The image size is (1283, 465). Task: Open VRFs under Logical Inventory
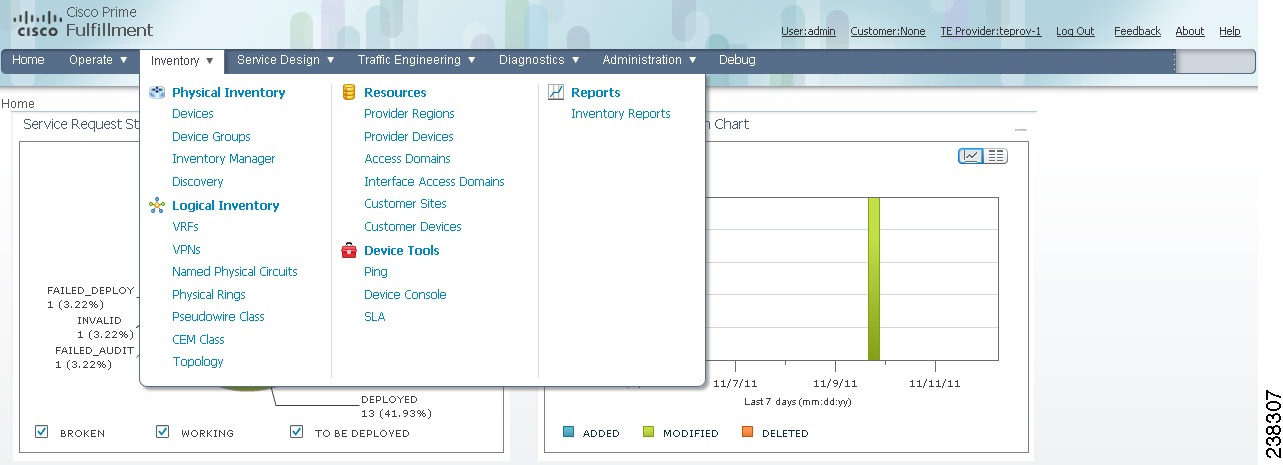[185, 227]
